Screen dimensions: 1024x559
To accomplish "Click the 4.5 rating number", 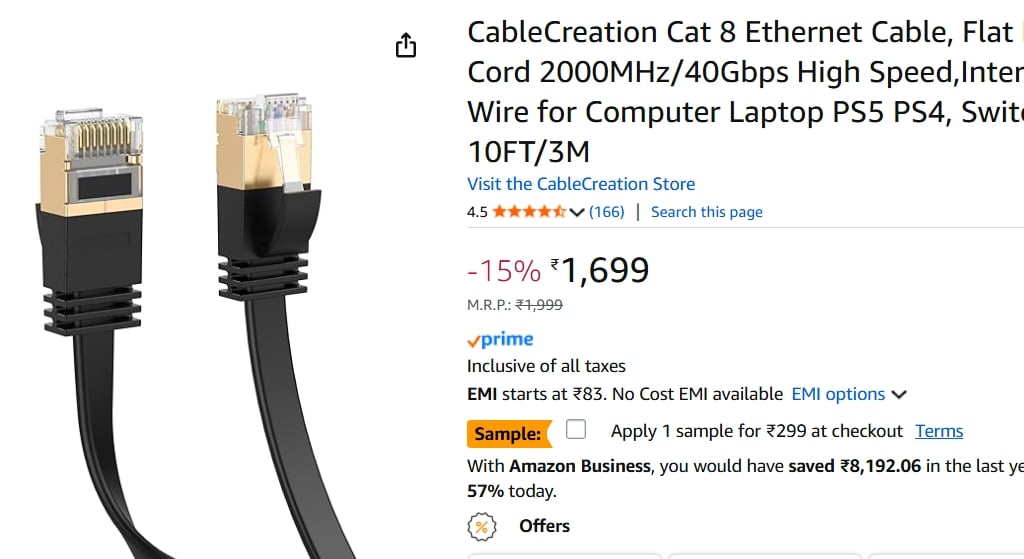I will pos(477,212).
